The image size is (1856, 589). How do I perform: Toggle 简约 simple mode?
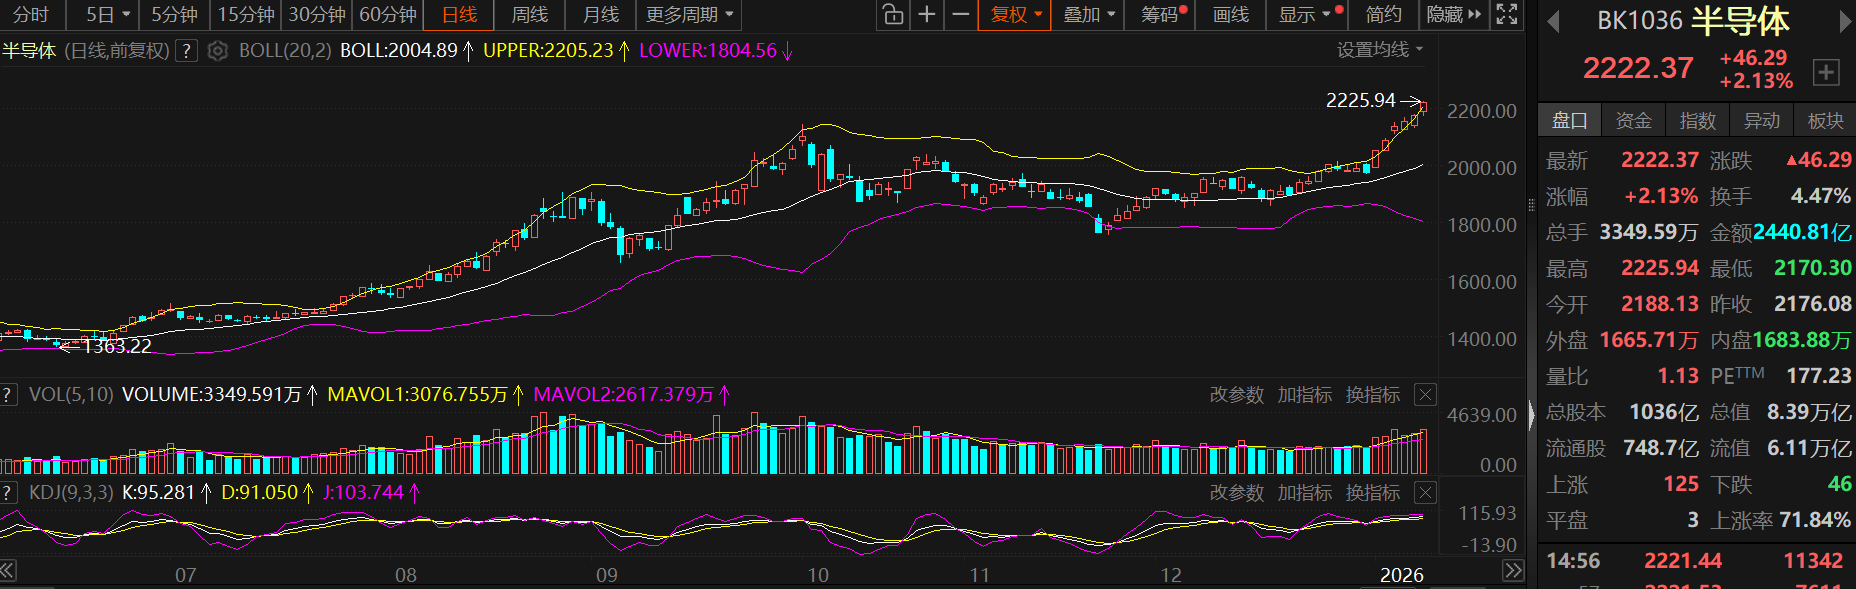1383,15
